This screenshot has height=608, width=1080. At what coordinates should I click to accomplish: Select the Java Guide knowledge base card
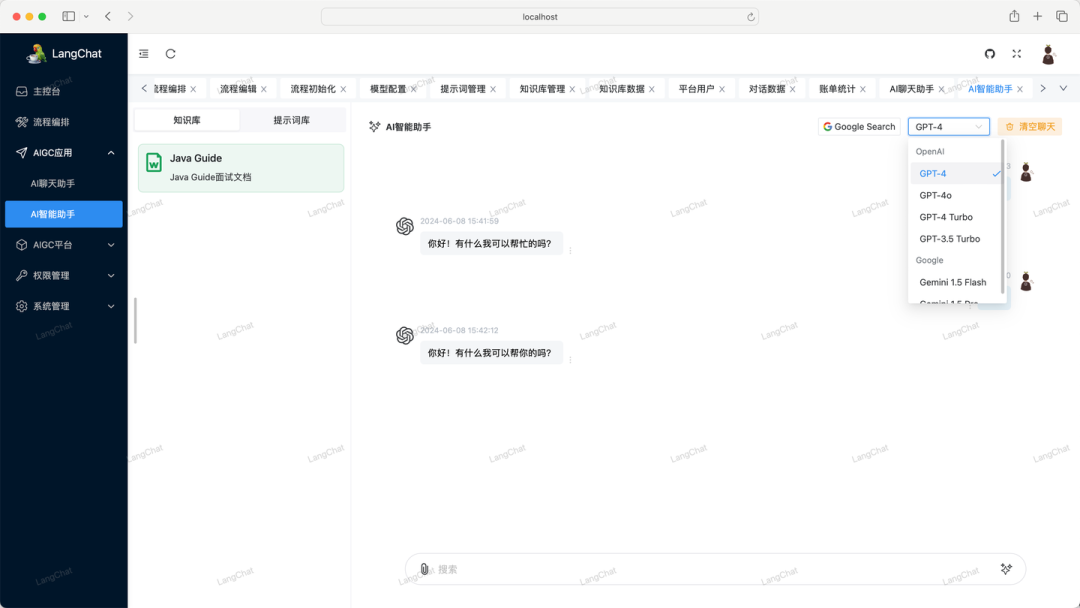240,167
